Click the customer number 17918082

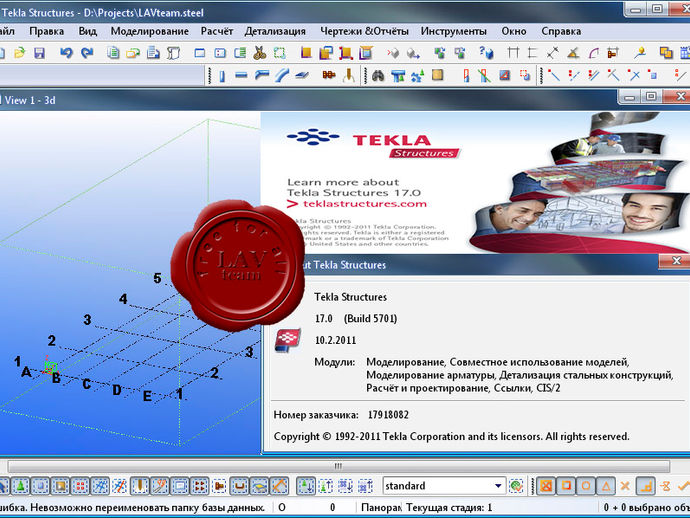click(388, 415)
